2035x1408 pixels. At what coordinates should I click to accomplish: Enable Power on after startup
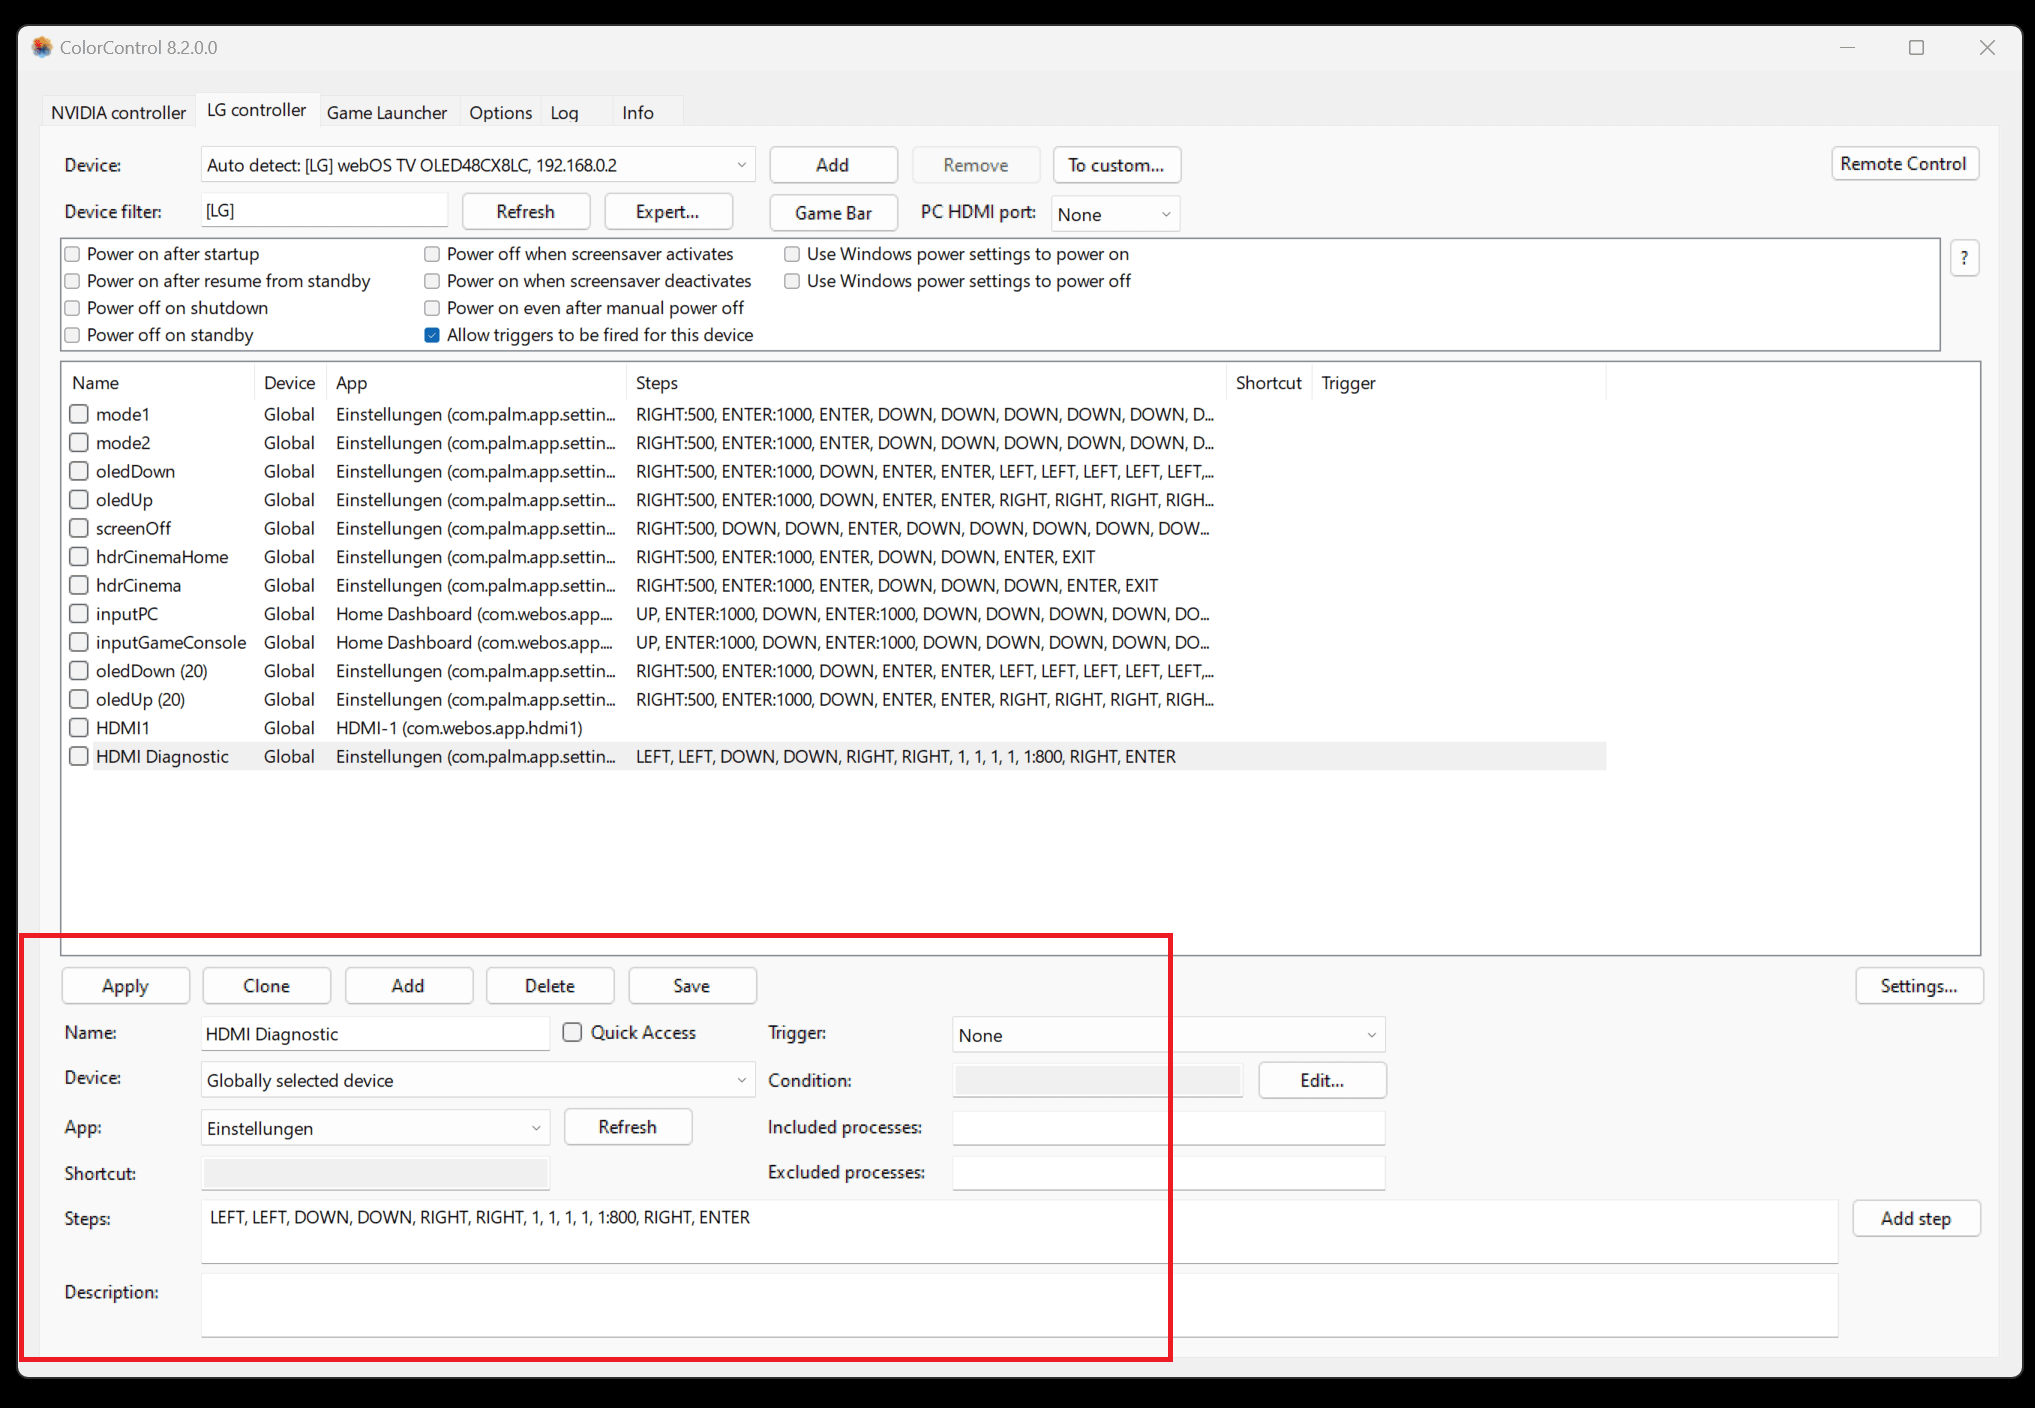click(x=72, y=254)
